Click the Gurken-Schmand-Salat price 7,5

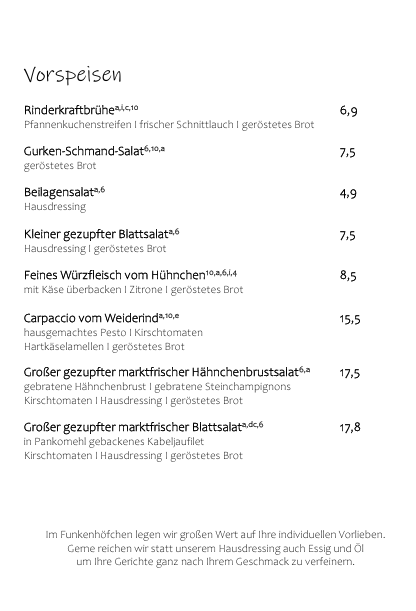[x=347, y=152]
